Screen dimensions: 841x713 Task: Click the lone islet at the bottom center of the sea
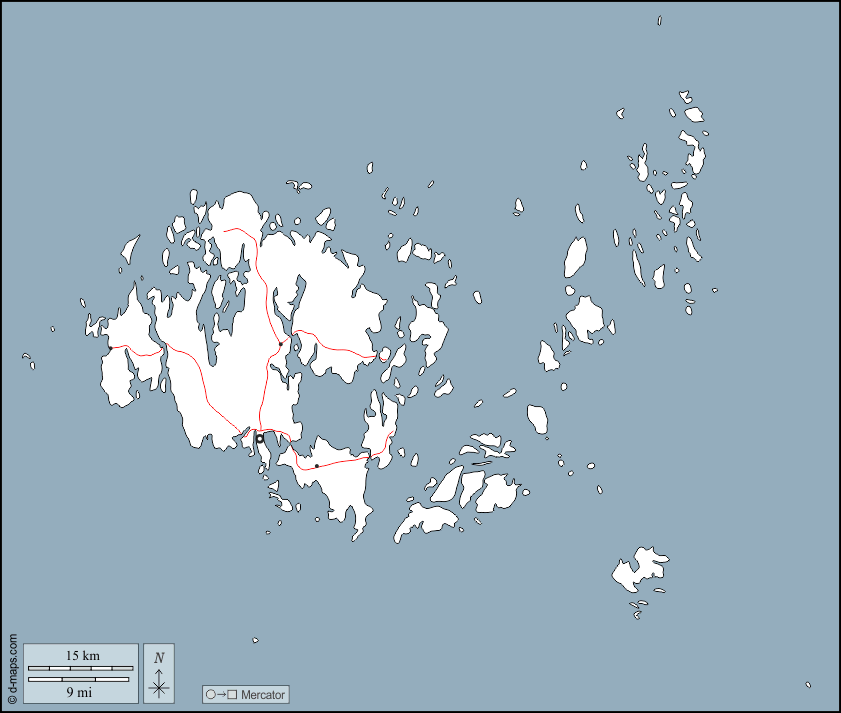[x=256, y=640]
